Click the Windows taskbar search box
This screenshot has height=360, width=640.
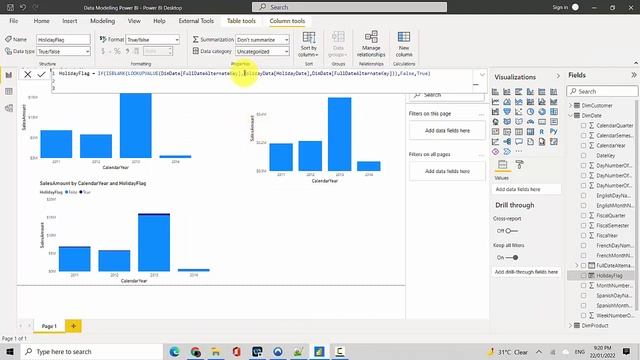pos(92,351)
